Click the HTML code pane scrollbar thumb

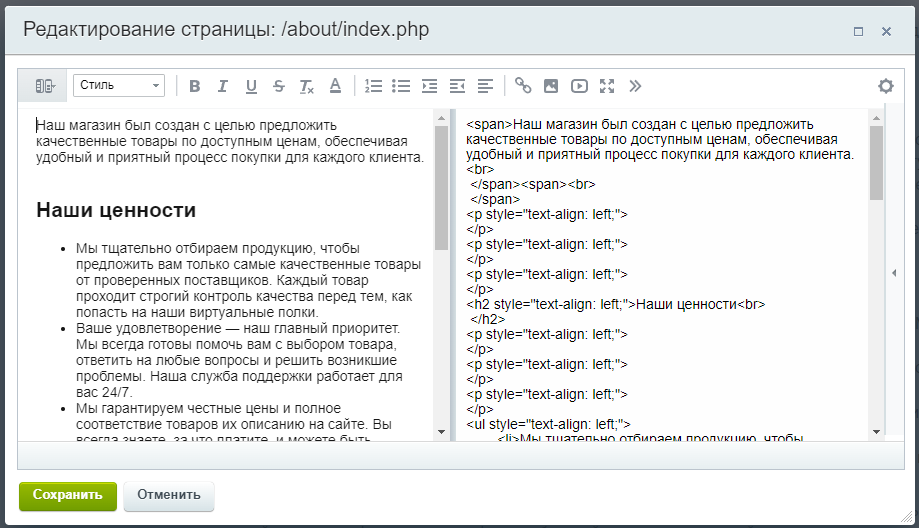(x=876, y=163)
